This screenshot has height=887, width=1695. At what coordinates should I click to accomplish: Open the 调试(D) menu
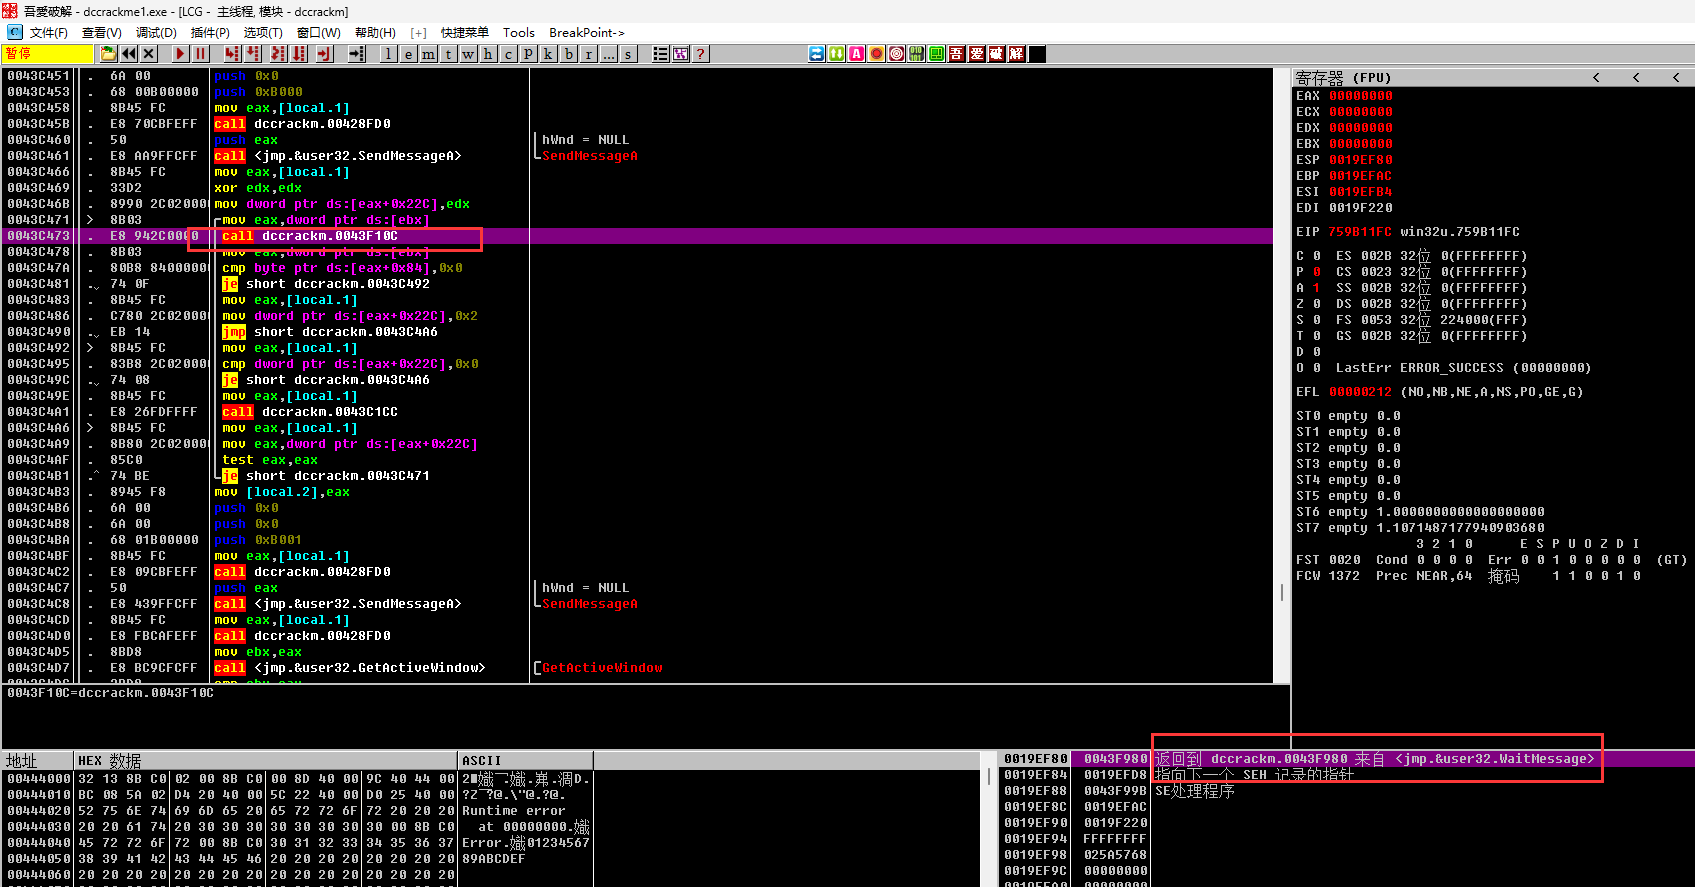(x=156, y=33)
